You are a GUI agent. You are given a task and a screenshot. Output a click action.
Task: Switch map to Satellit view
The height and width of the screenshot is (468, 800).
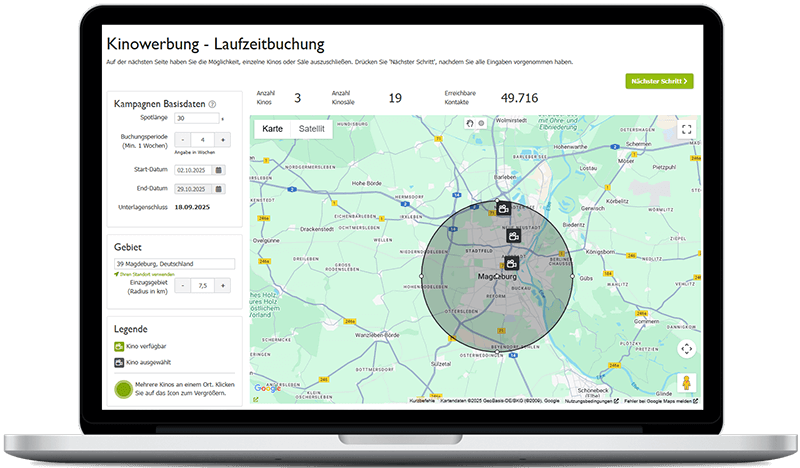click(x=311, y=129)
